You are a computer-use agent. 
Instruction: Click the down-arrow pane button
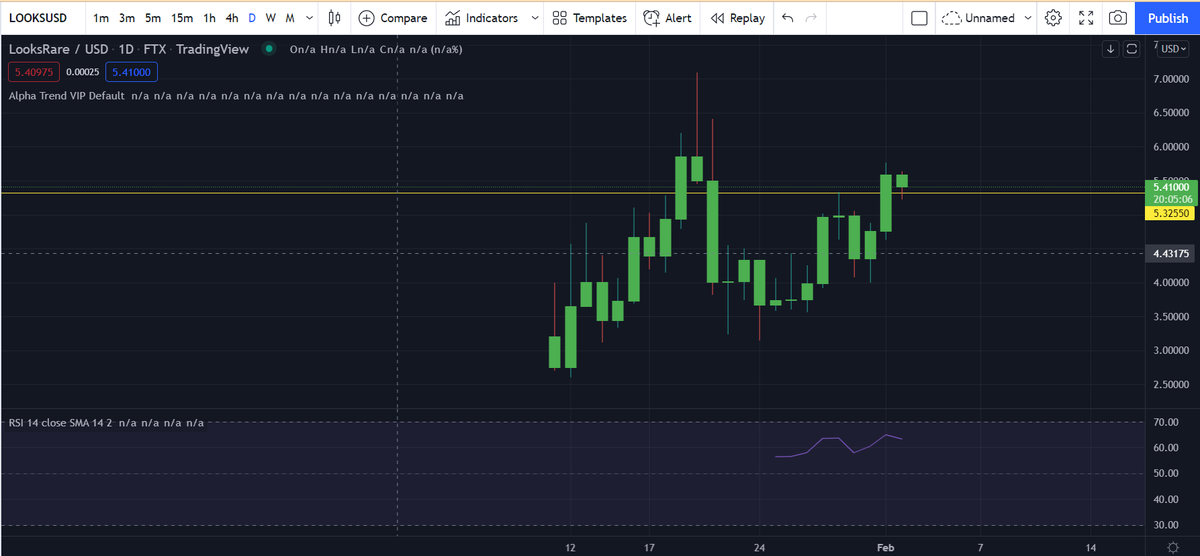(x=1111, y=49)
